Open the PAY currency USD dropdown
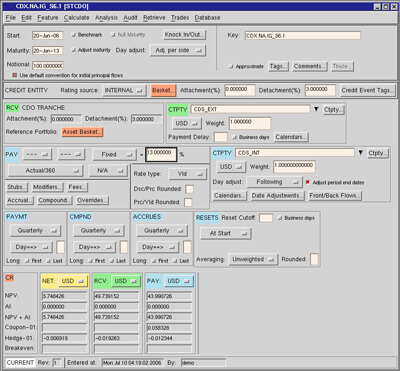Image resolution: width=400 pixels, height=371 pixels. (179, 281)
